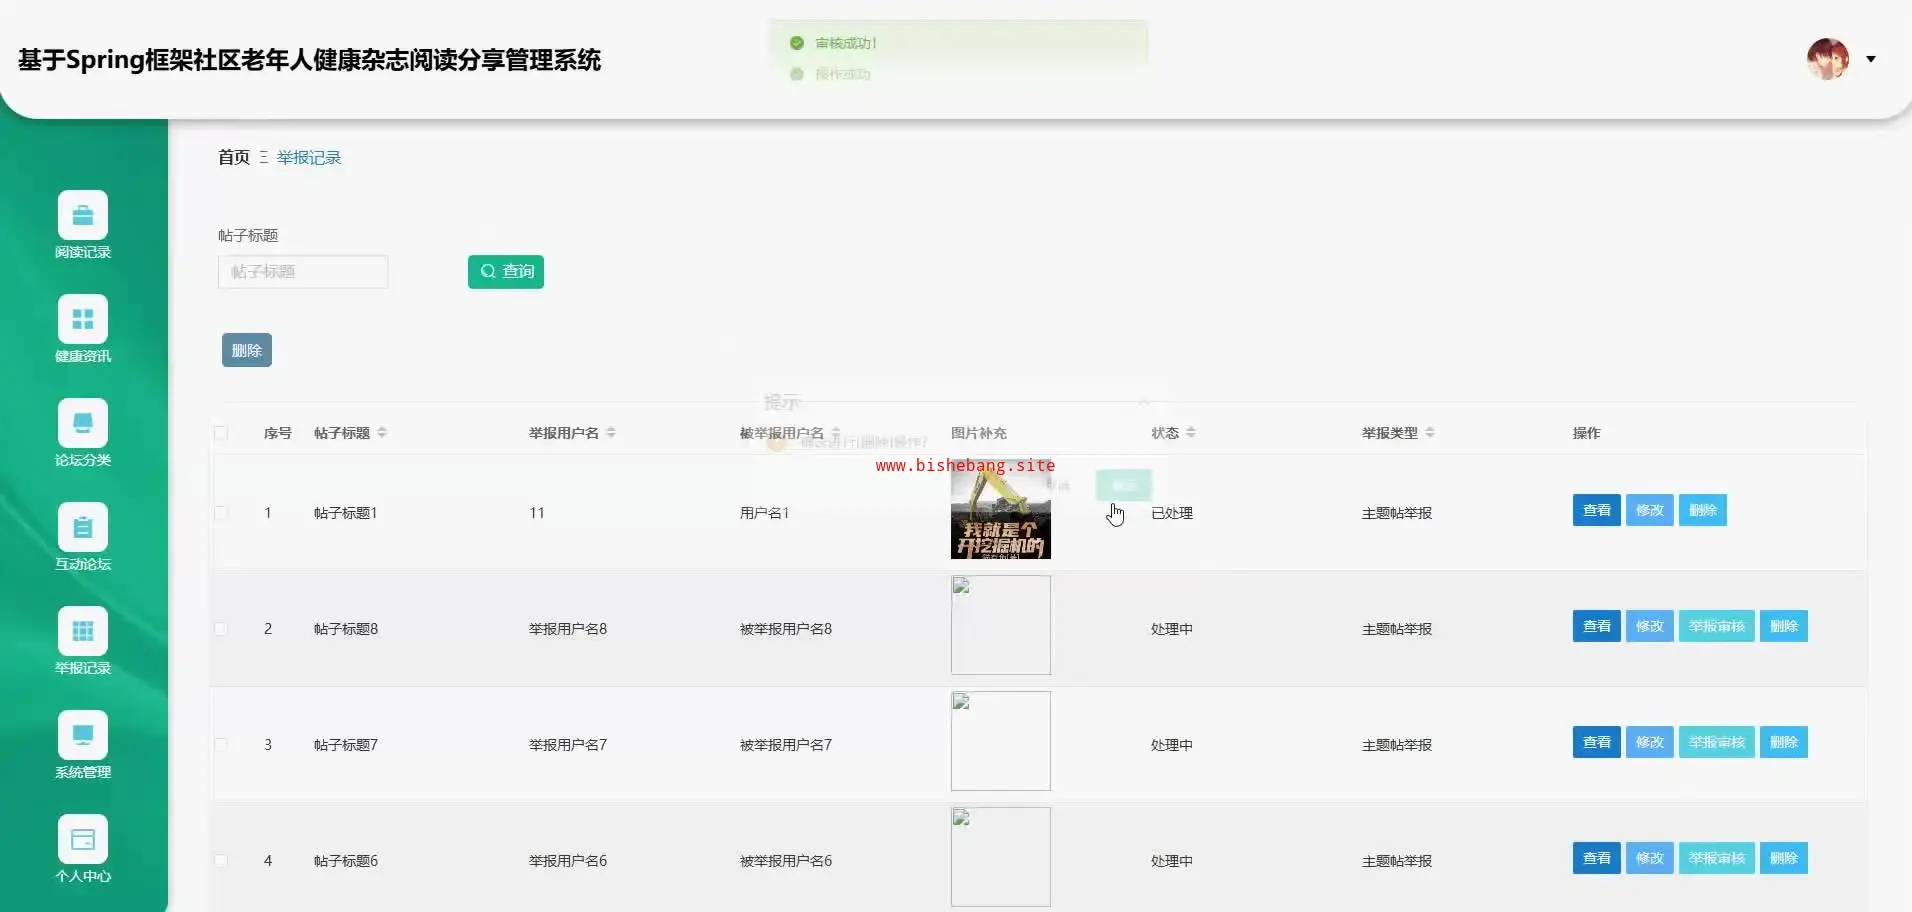Image resolution: width=1912 pixels, height=912 pixels.
Task: Click the user avatar picture
Action: 1827,59
